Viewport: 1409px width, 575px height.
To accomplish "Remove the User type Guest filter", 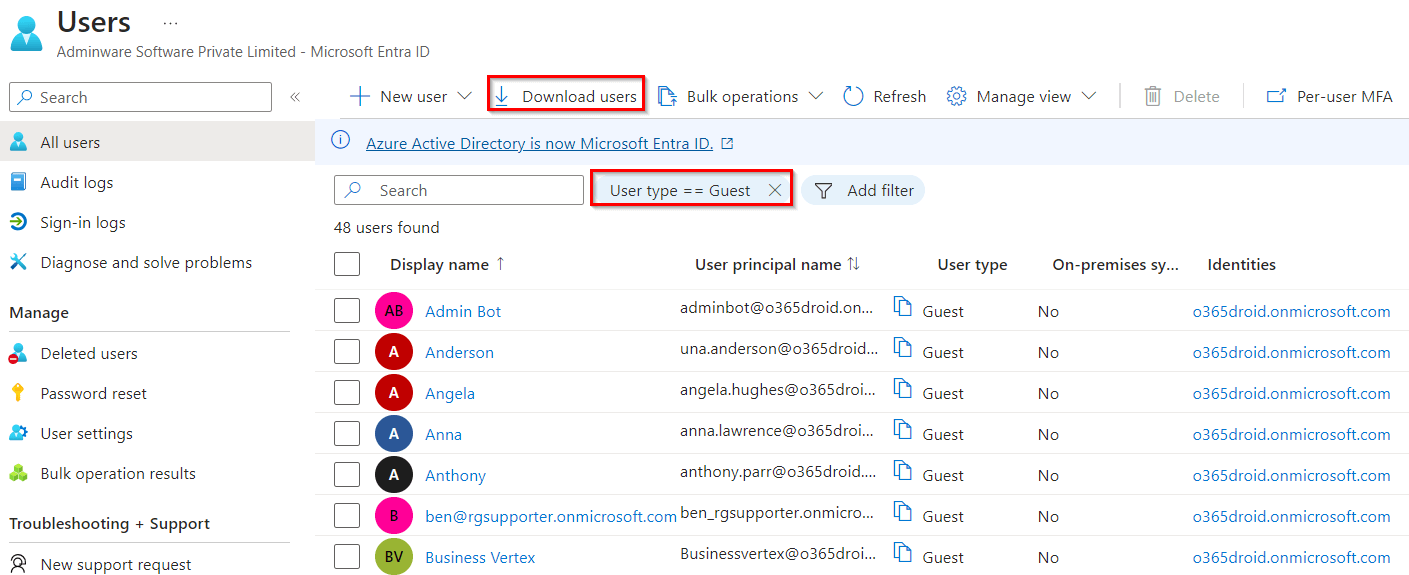I will (775, 190).
